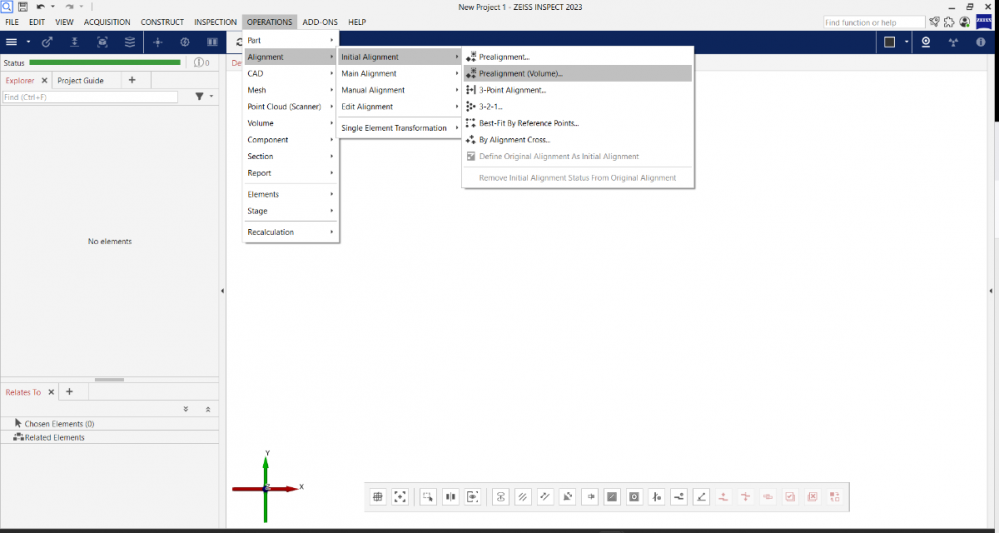This screenshot has height=533, width=999.
Task: Click the magnifier search icon in title bar
Action: 6,7
